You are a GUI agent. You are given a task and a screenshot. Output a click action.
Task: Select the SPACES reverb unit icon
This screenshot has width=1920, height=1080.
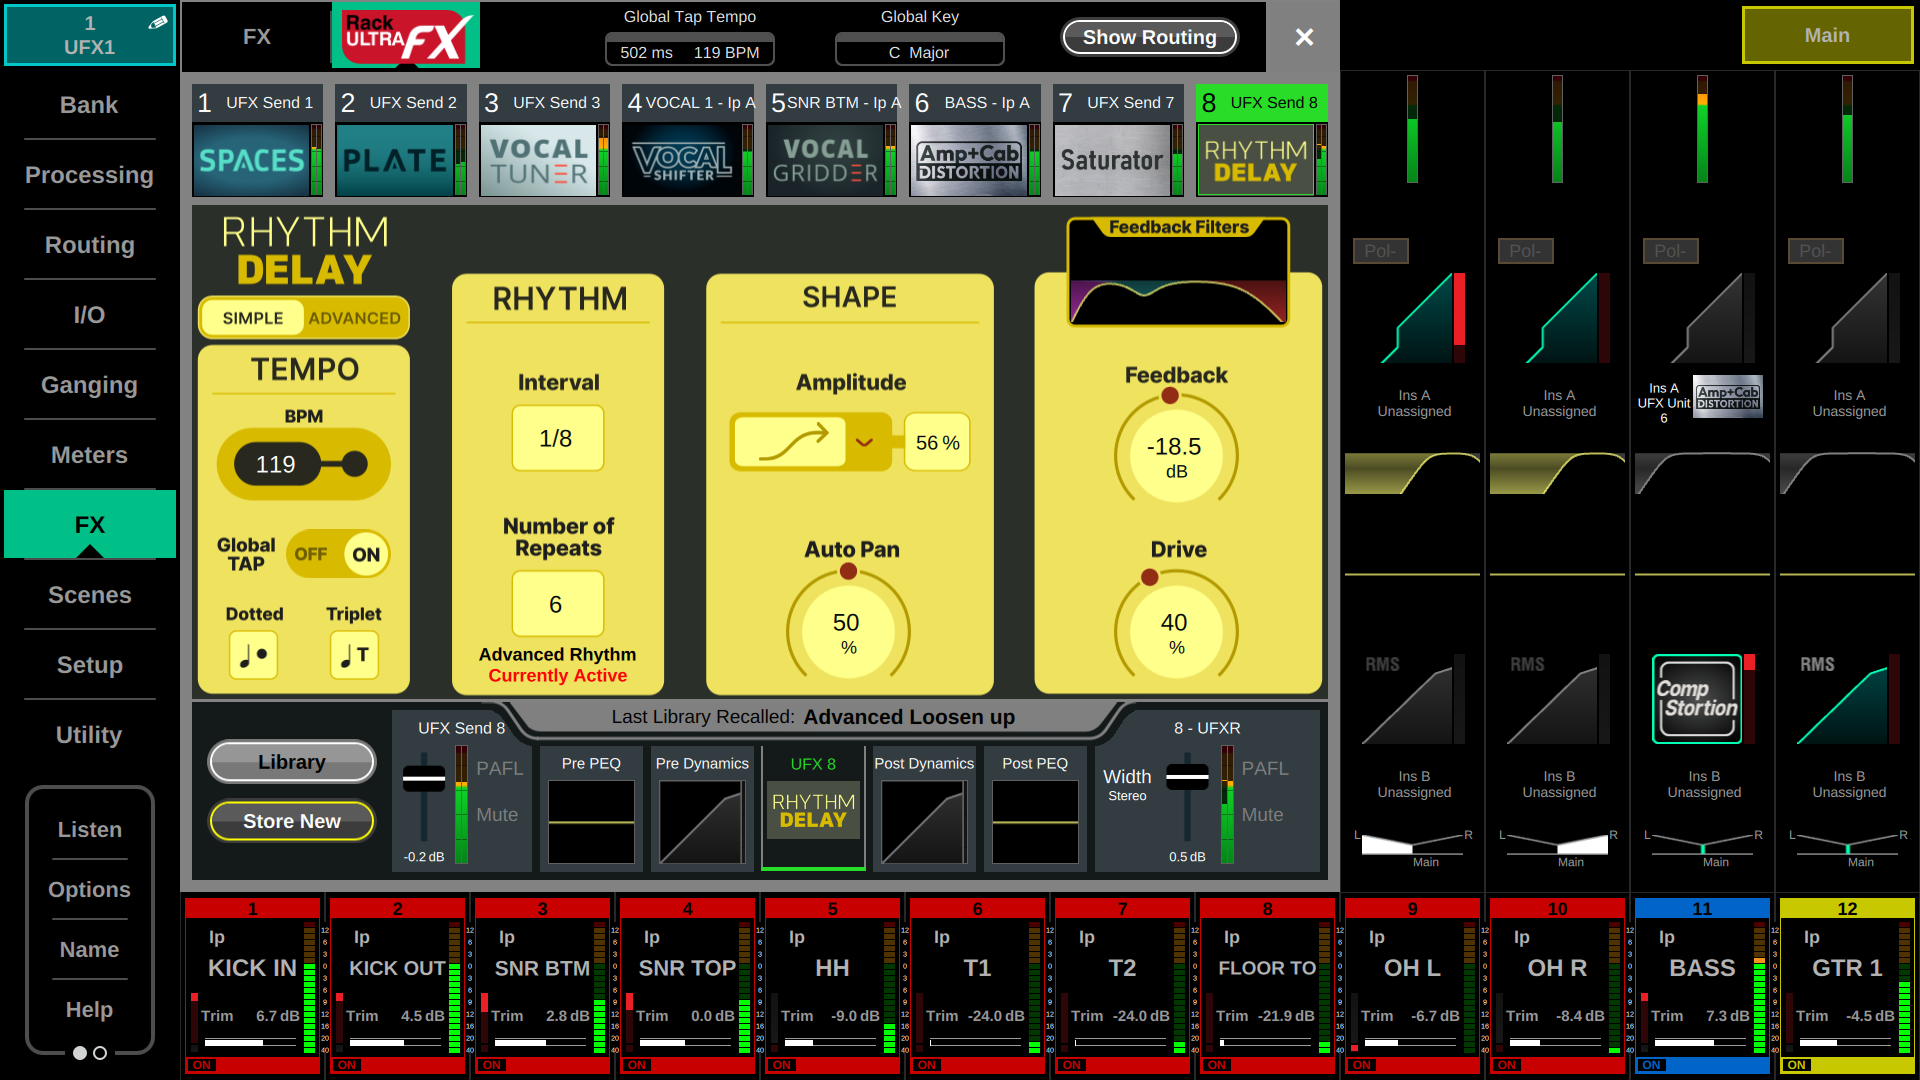pos(251,160)
